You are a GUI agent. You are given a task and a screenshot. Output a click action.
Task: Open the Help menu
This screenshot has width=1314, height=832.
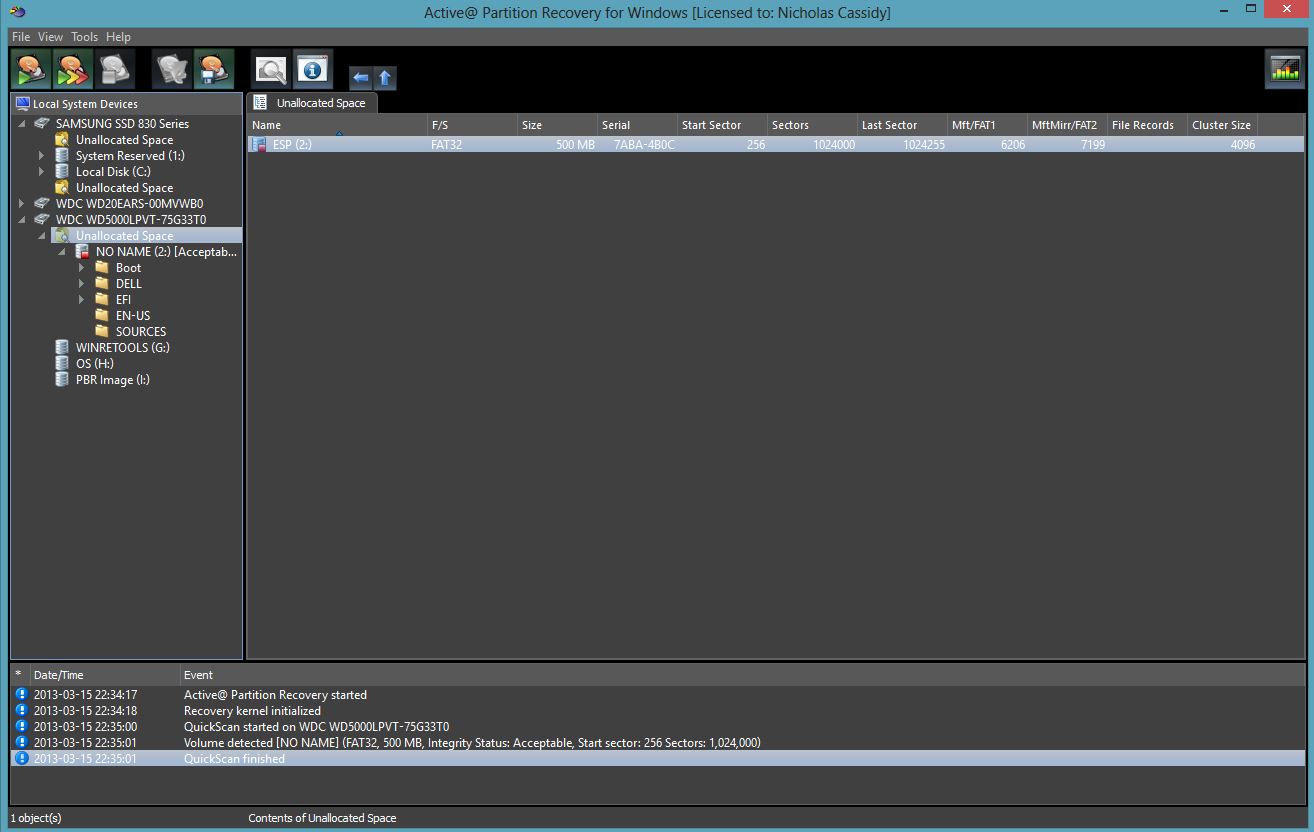tap(118, 37)
